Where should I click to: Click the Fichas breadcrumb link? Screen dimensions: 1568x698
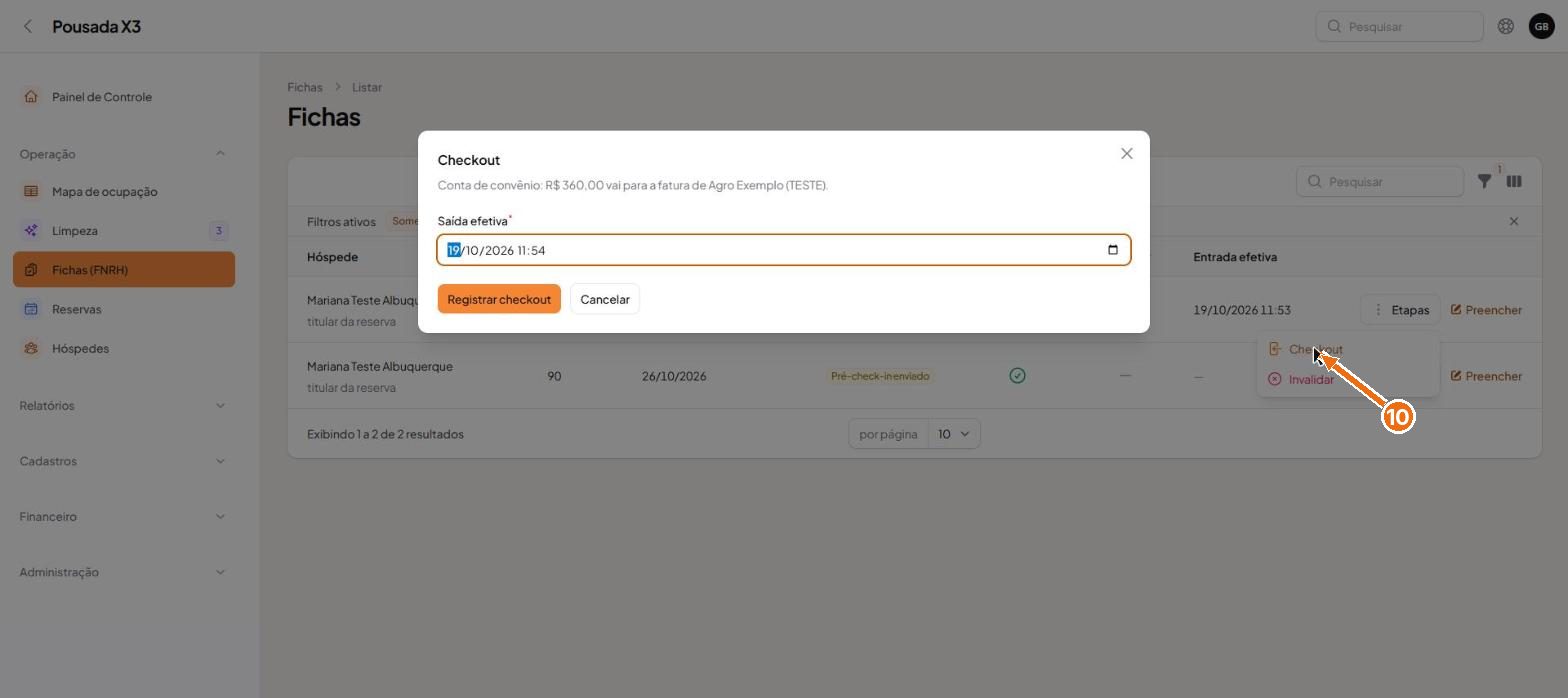point(305,87)
